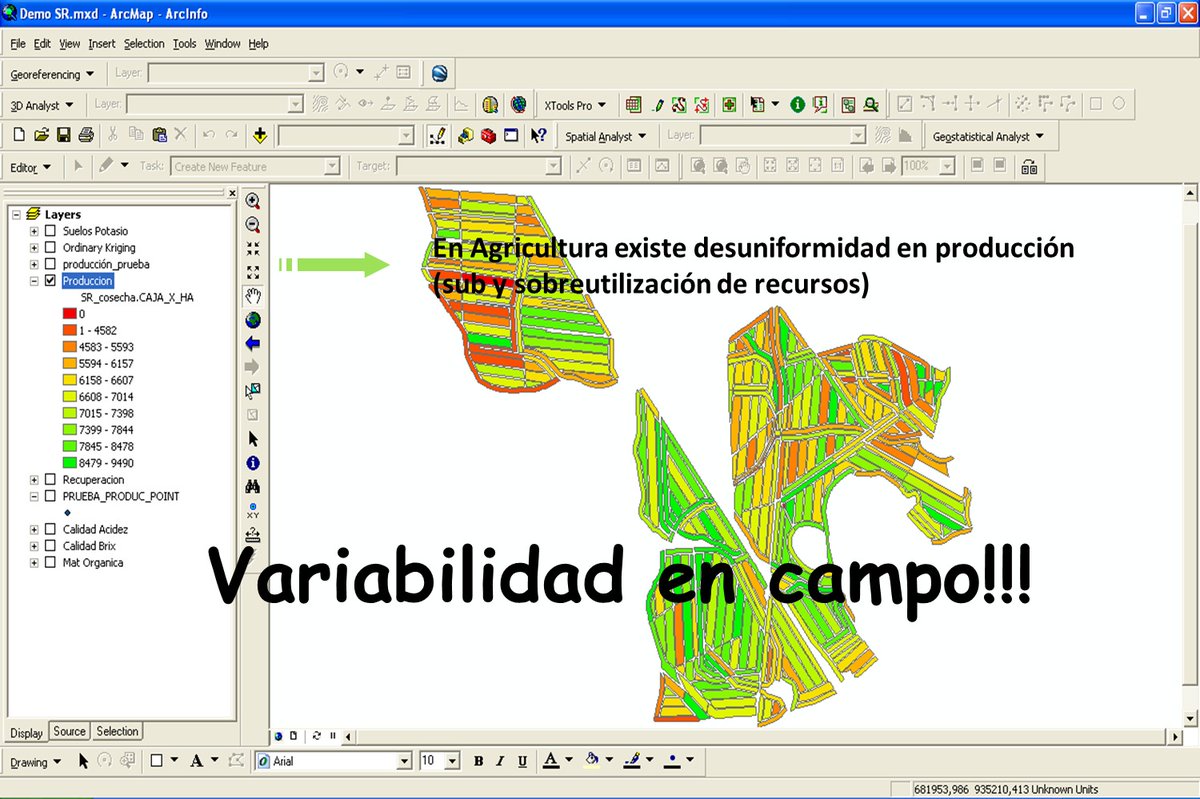1200x799 pixels.
Task: Click the Fixed Zoom Out icon
Action: pyautogui.click(x=253, y=271)
